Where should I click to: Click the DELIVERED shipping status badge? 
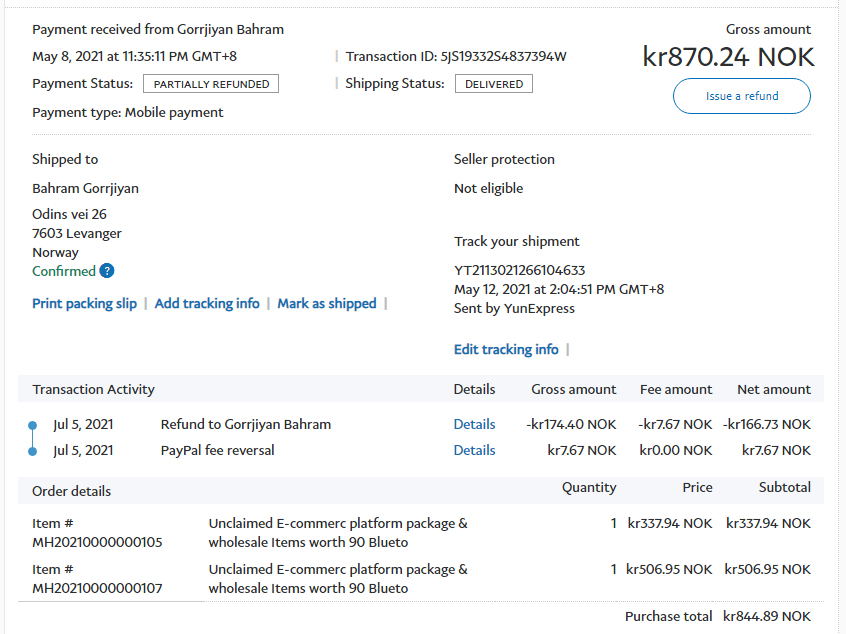point(494,84)
